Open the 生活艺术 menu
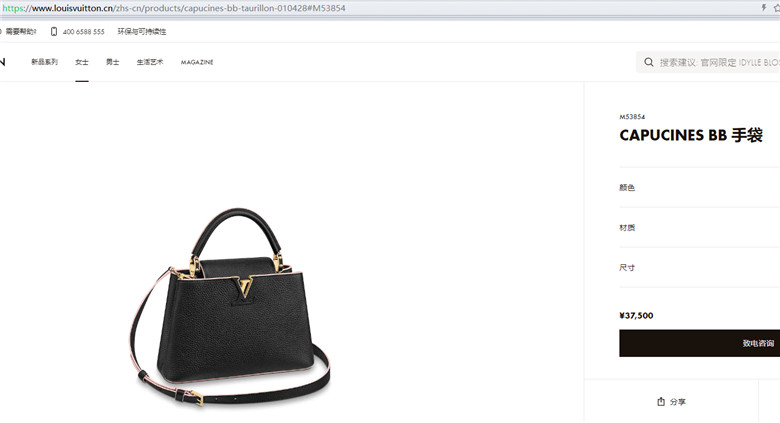 coord(150,62)
